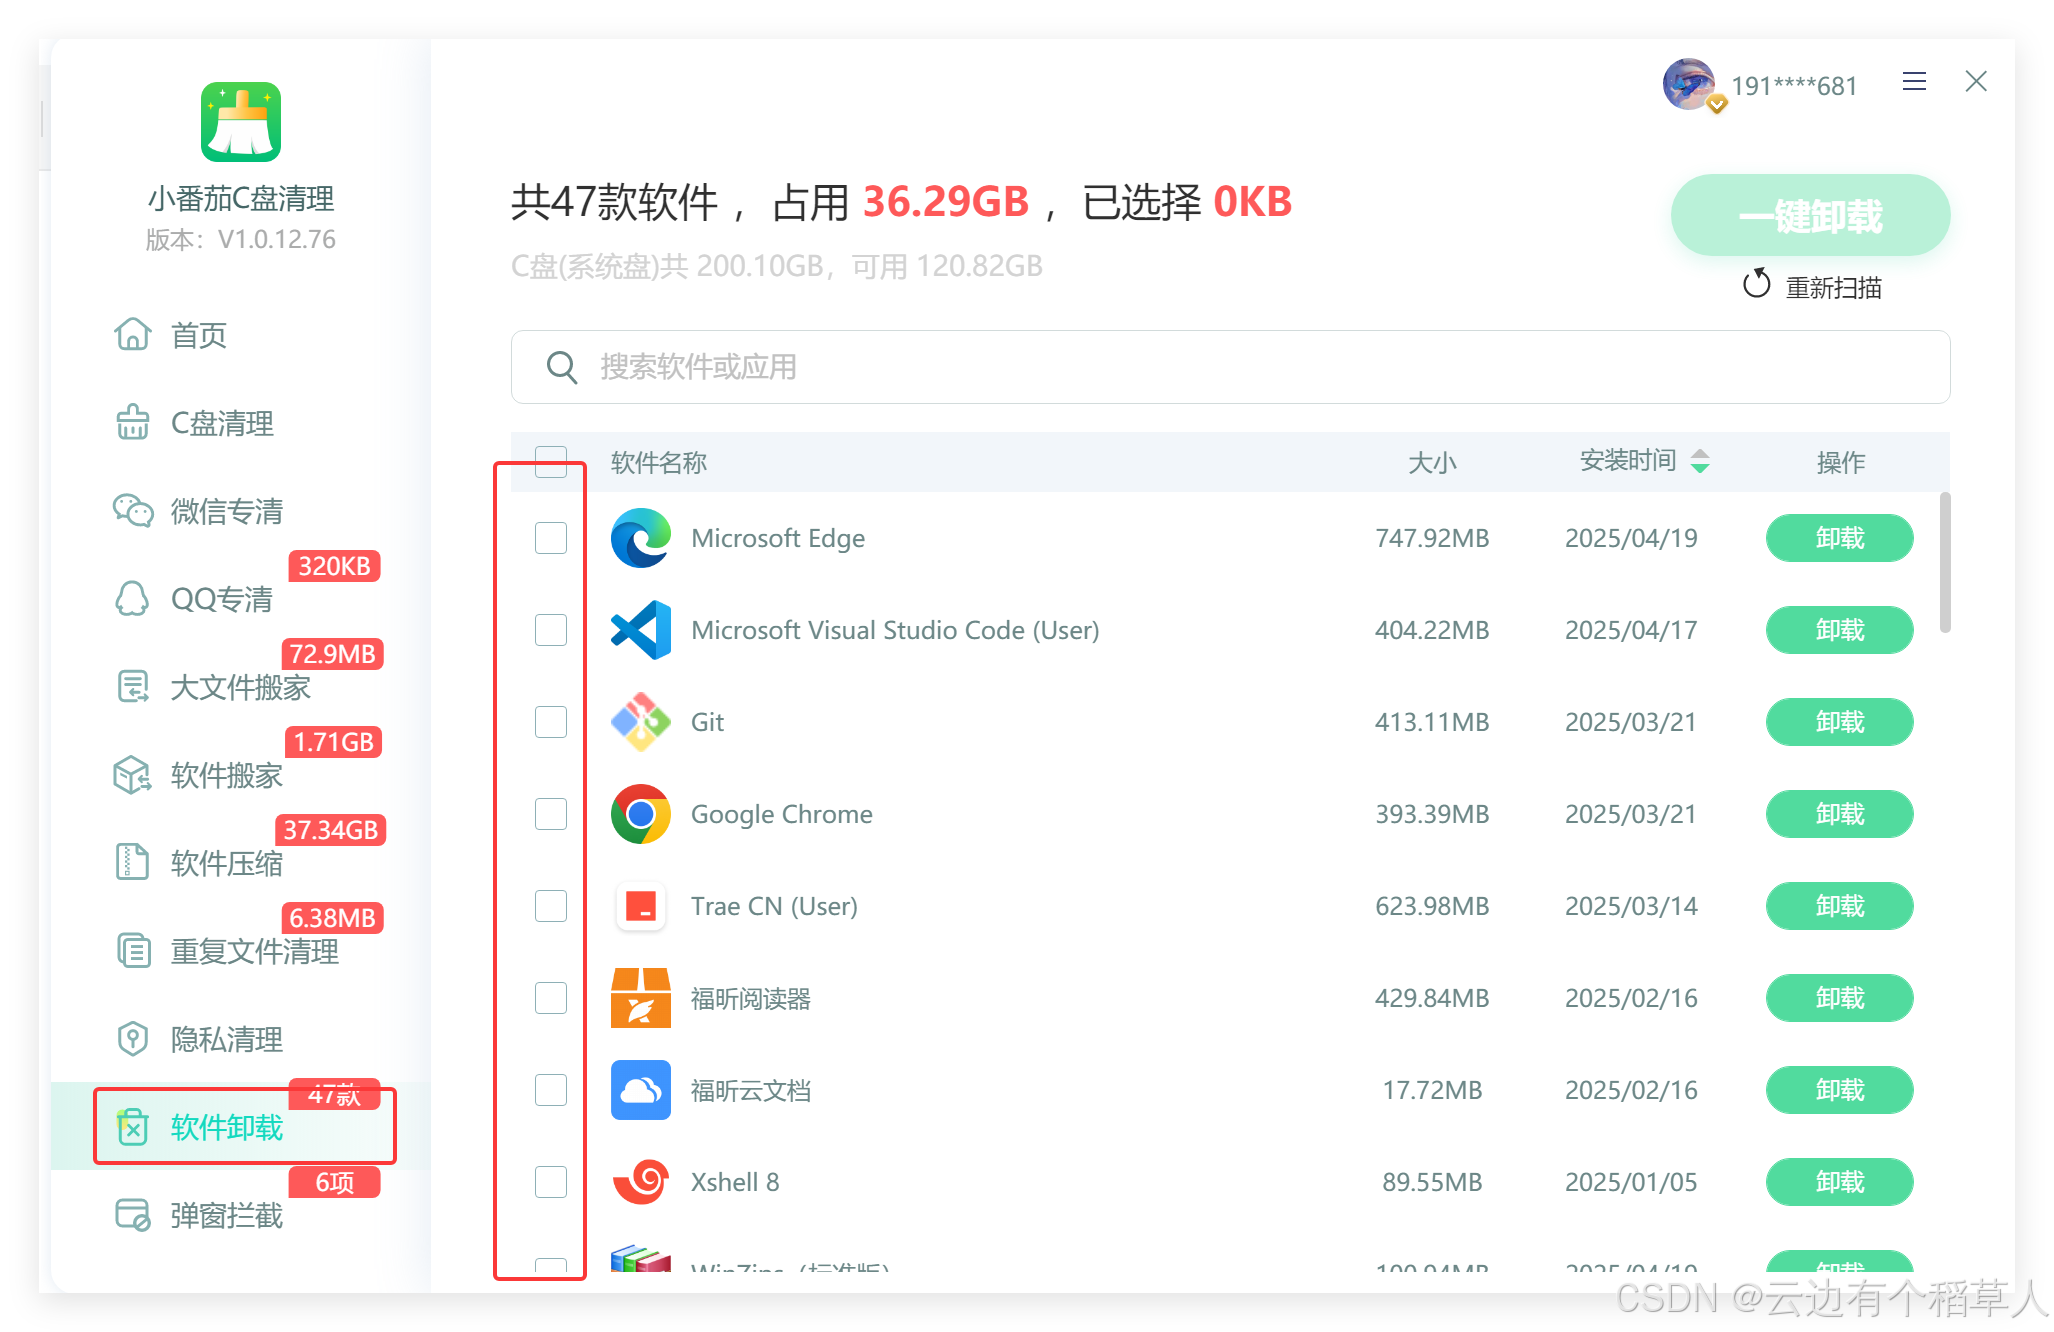Viewport: 2054px width, 1332px height.
Task: Open the C盘清理 basket icon
Action: (132, 423)
